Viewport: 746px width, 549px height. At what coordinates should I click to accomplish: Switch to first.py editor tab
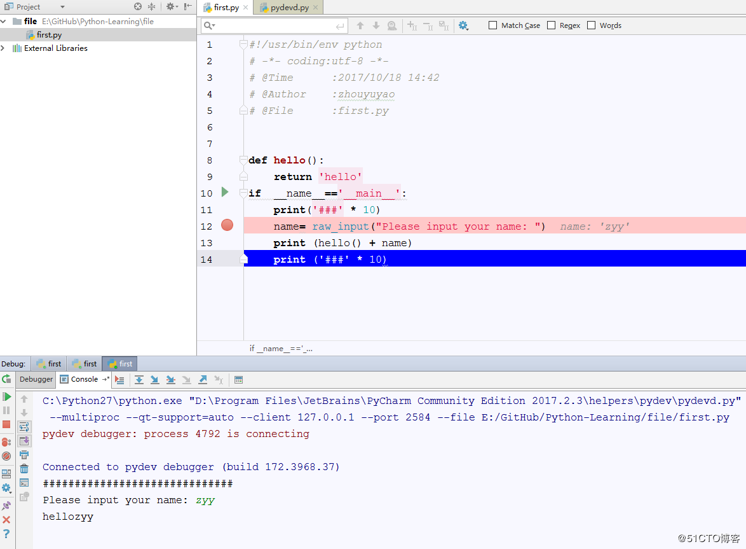pos(226,7)
